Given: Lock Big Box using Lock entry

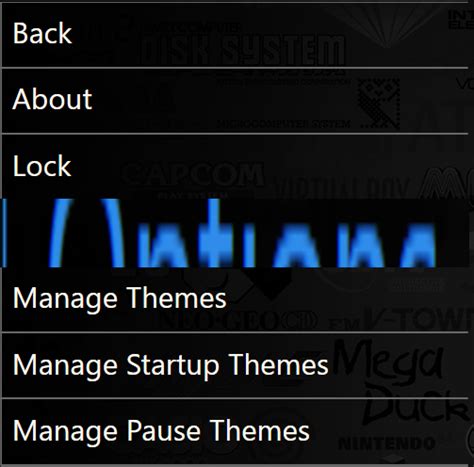Looking at the screenshot, I should tap(235, 167).
